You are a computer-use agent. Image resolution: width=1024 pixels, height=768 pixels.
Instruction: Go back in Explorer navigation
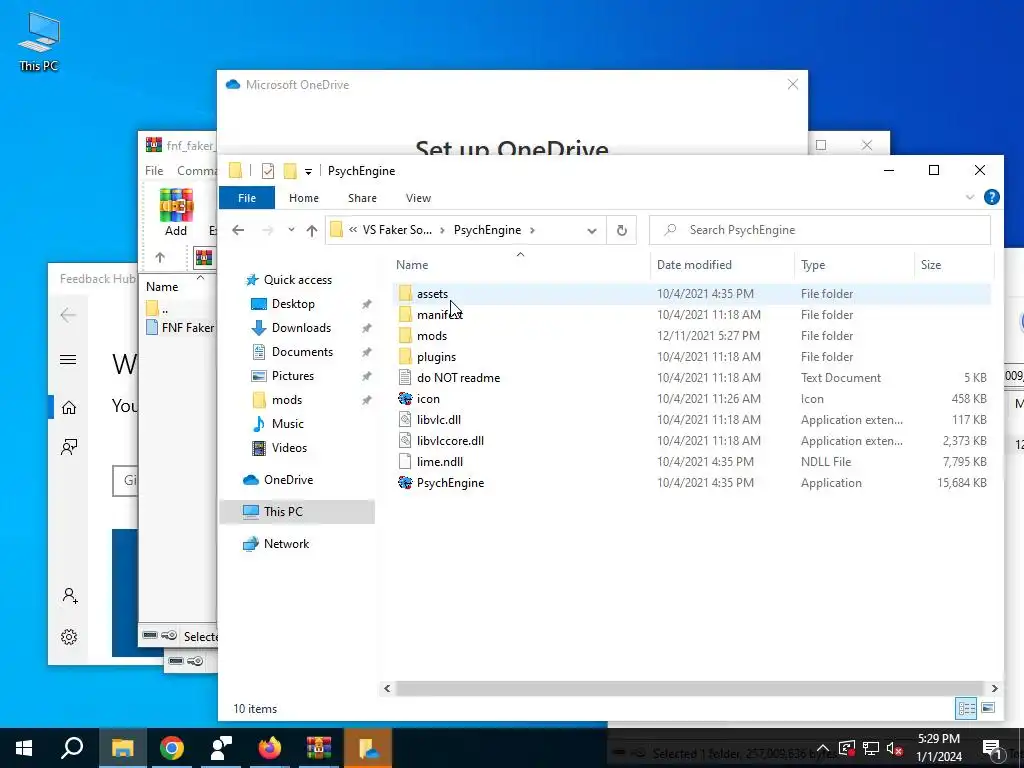pyautogui.click(x=238, y=230)
